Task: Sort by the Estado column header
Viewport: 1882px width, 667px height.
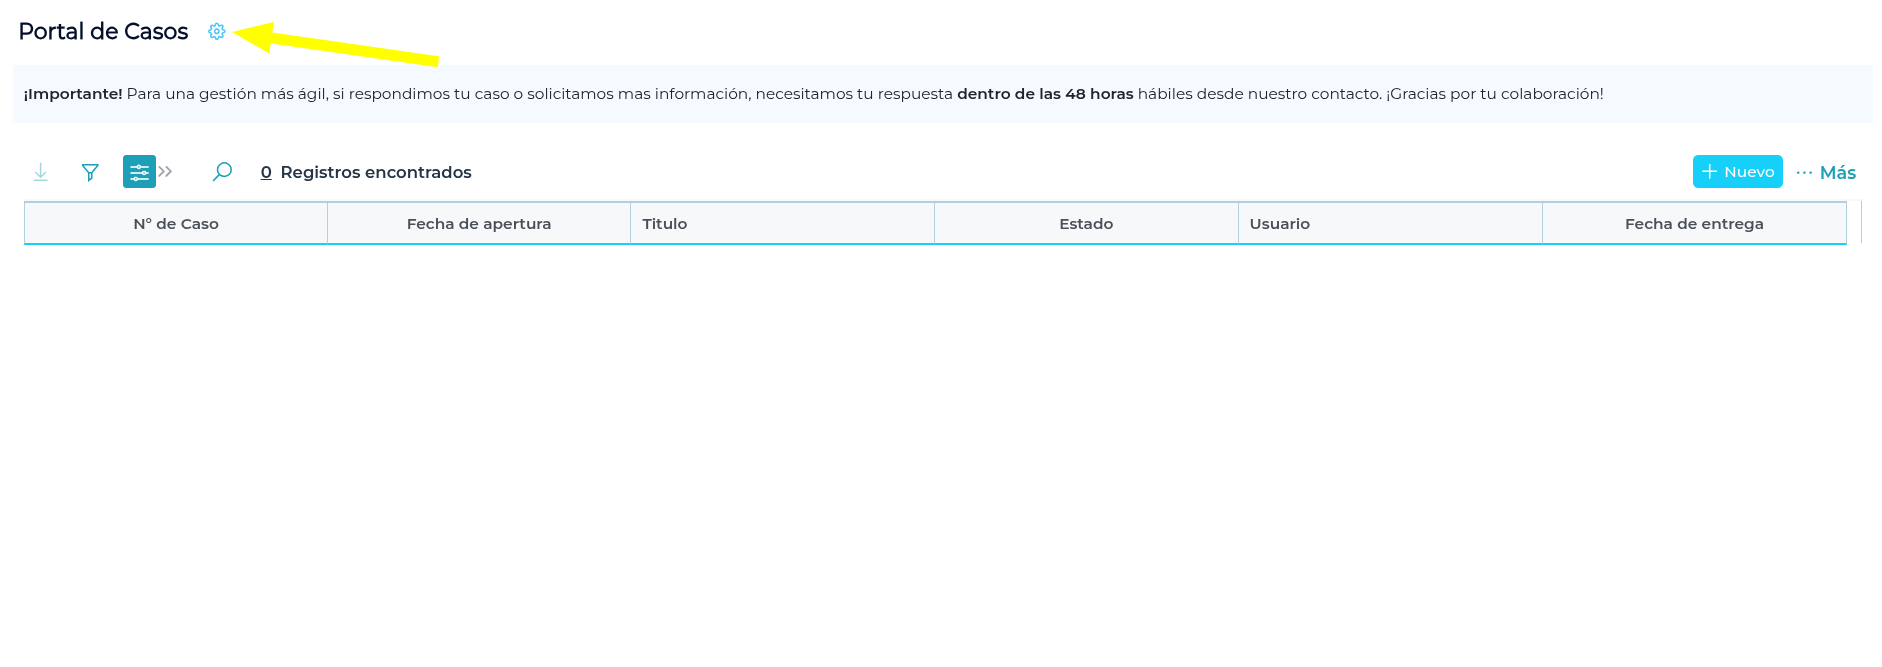Action: pyautogui.click(x=1086, y=224)
